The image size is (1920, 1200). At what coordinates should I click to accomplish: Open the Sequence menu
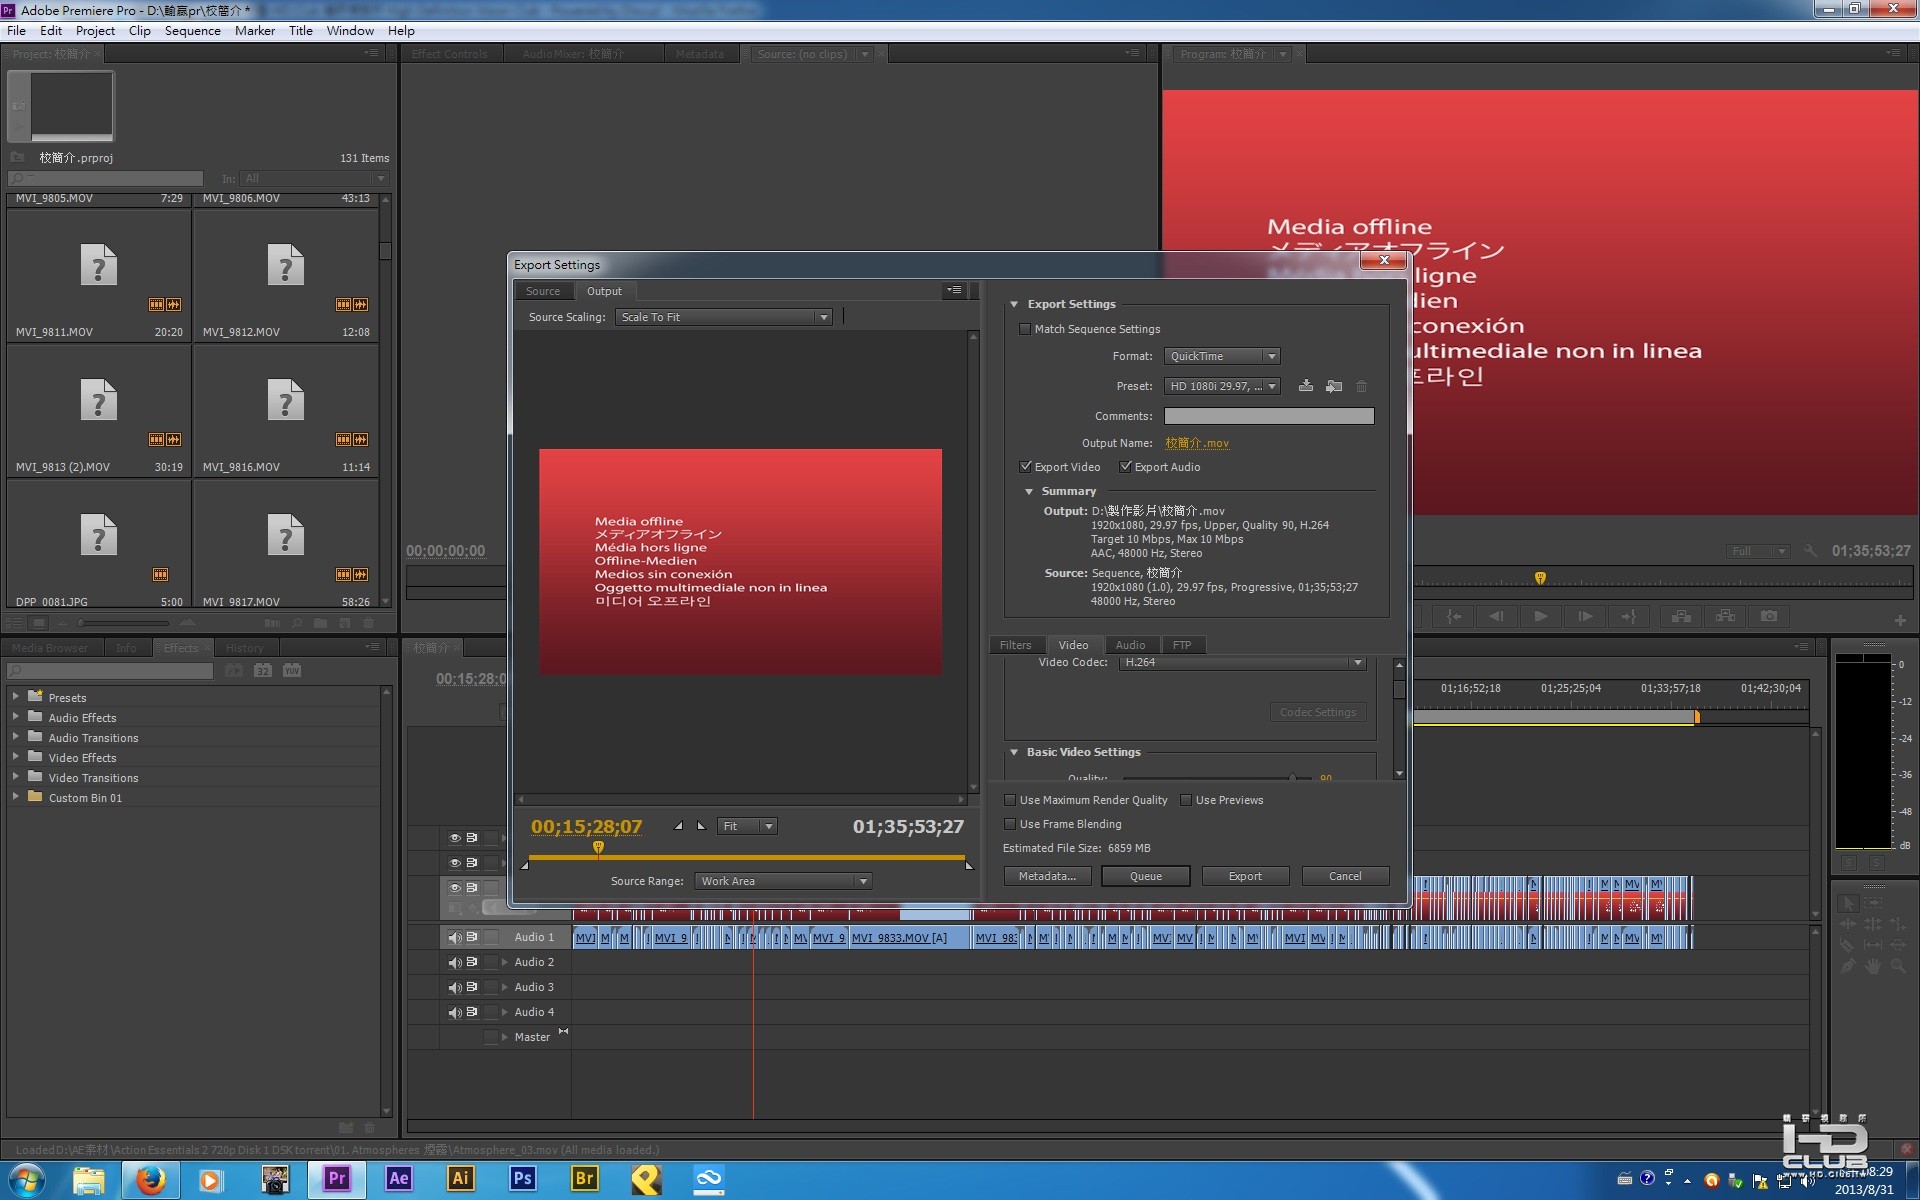coord(192,31)
